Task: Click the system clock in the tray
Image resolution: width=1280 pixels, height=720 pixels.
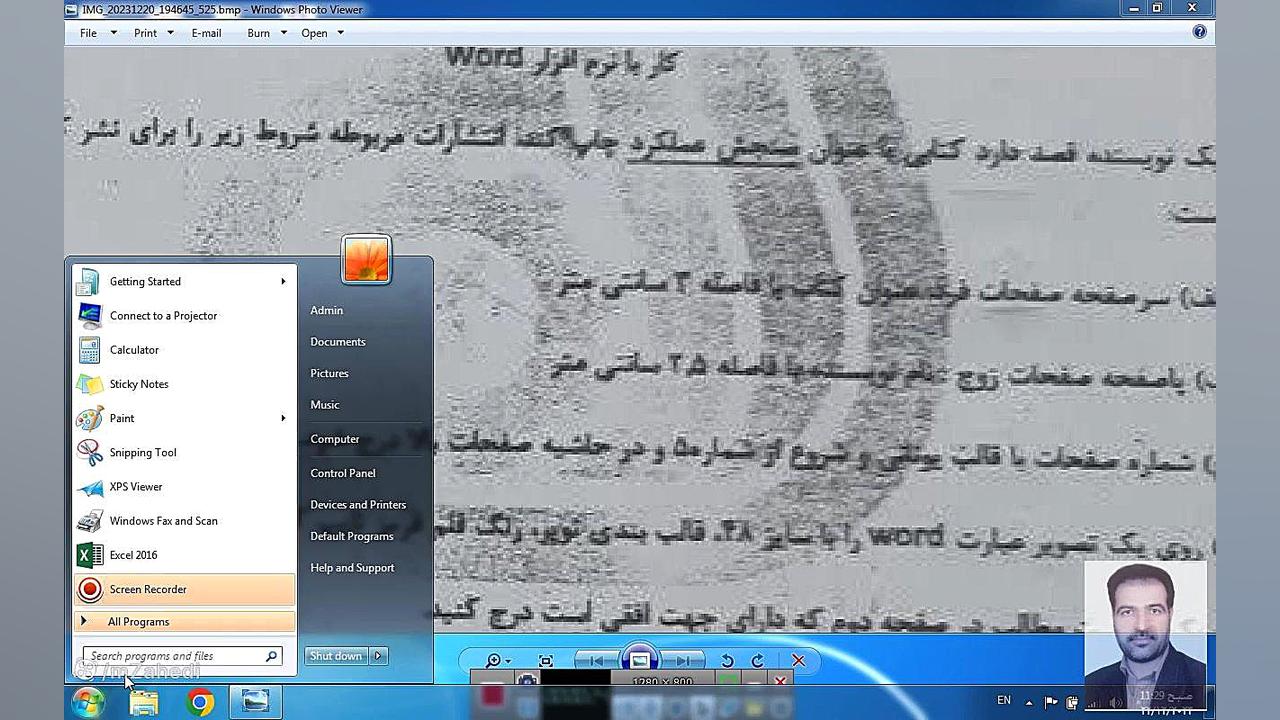Action: (1166, 702)
